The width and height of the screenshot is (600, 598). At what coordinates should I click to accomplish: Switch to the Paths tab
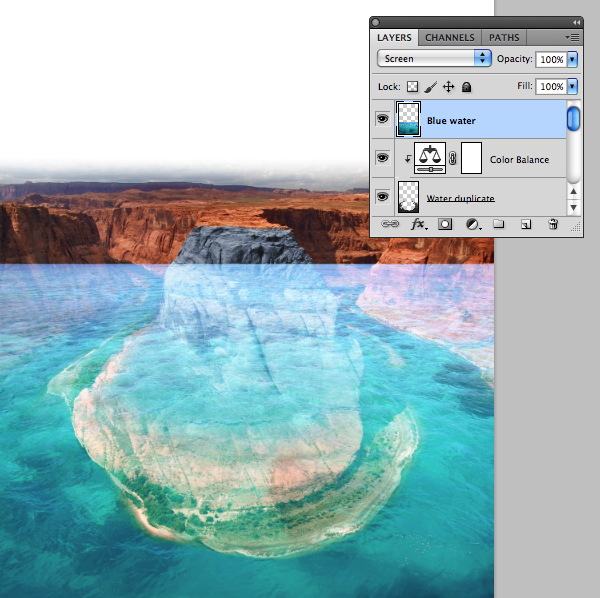tap(504, 37)
